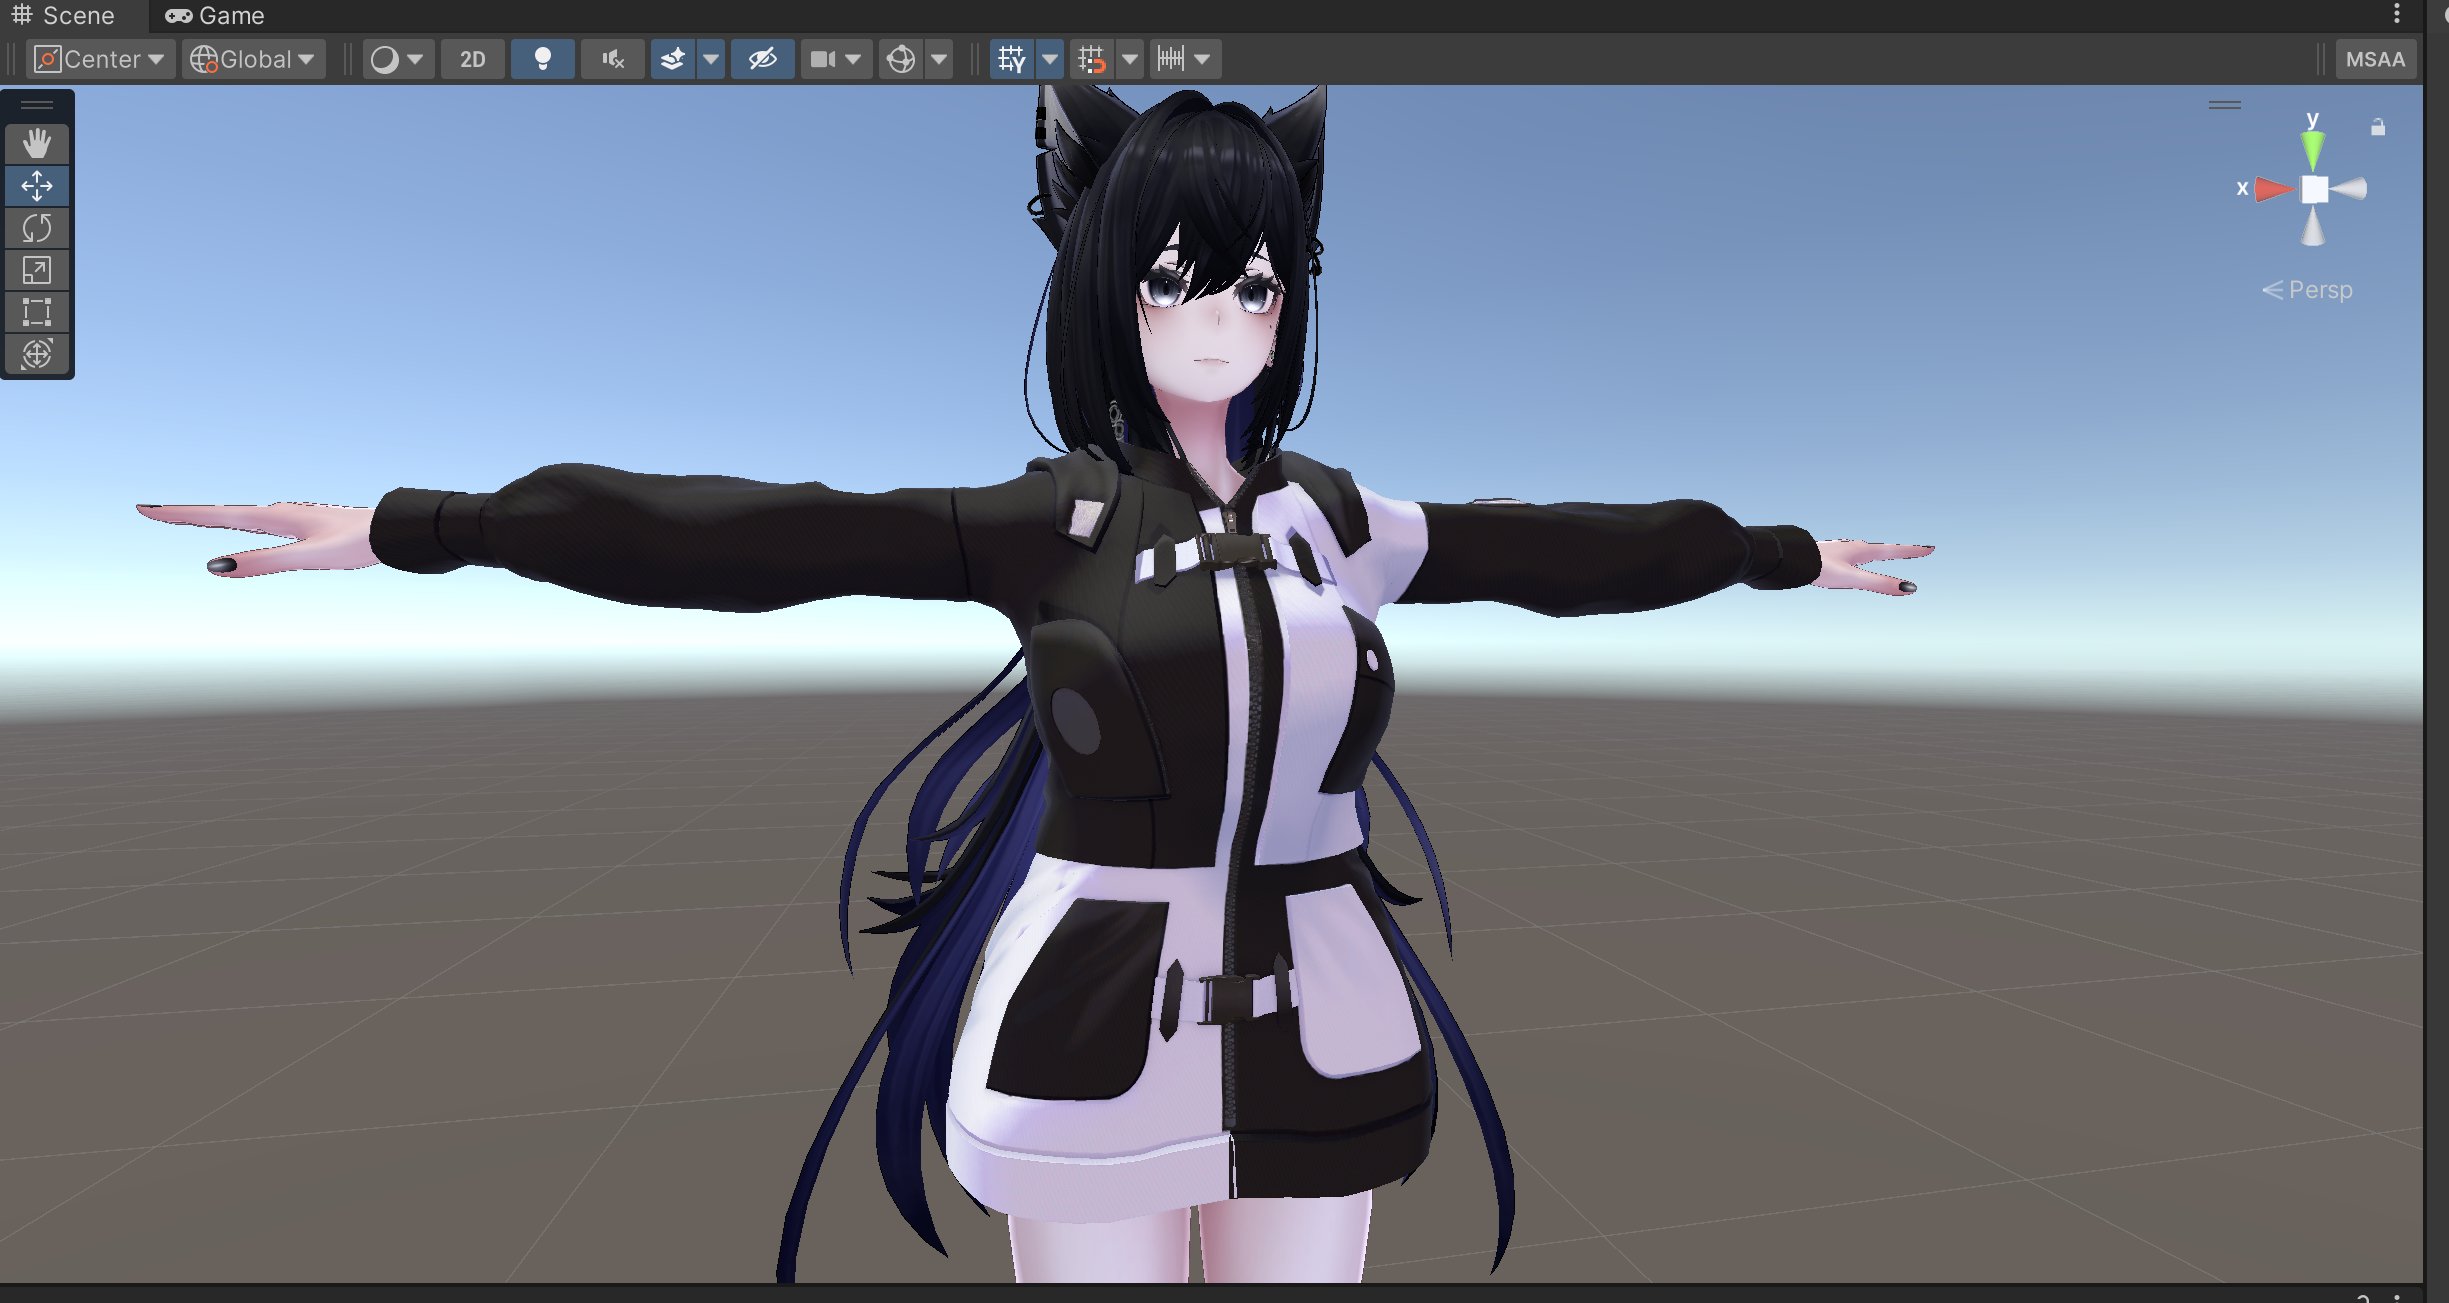Open the Center pivot dropdown
2449x1303 pixels.
pos(100,59)
